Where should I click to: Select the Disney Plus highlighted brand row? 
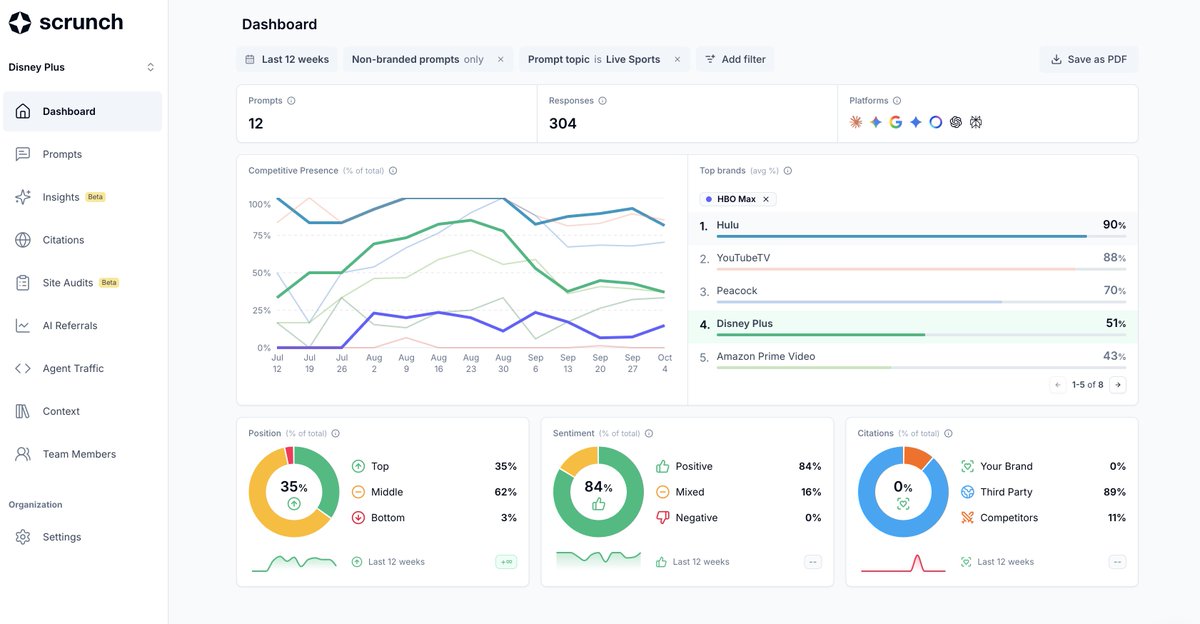coord(913,326)
